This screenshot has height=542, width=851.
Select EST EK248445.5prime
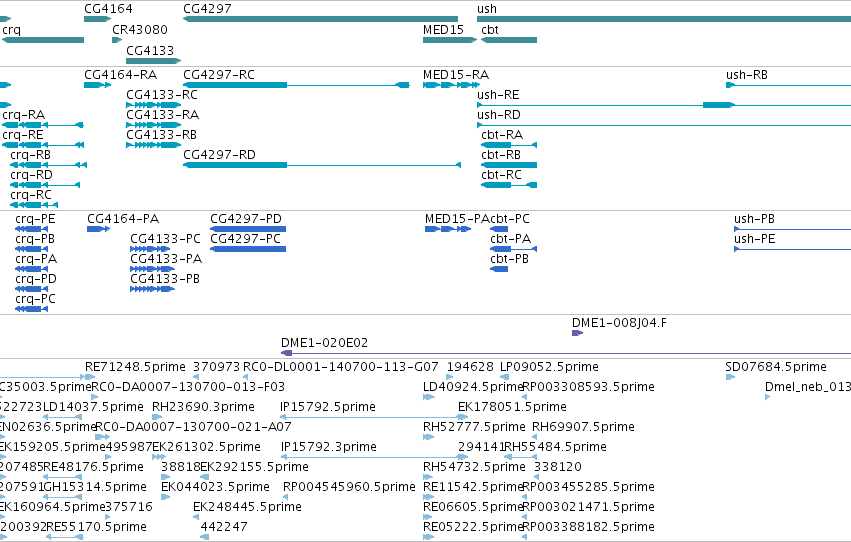pyautogui.click(x=247, y=507)
